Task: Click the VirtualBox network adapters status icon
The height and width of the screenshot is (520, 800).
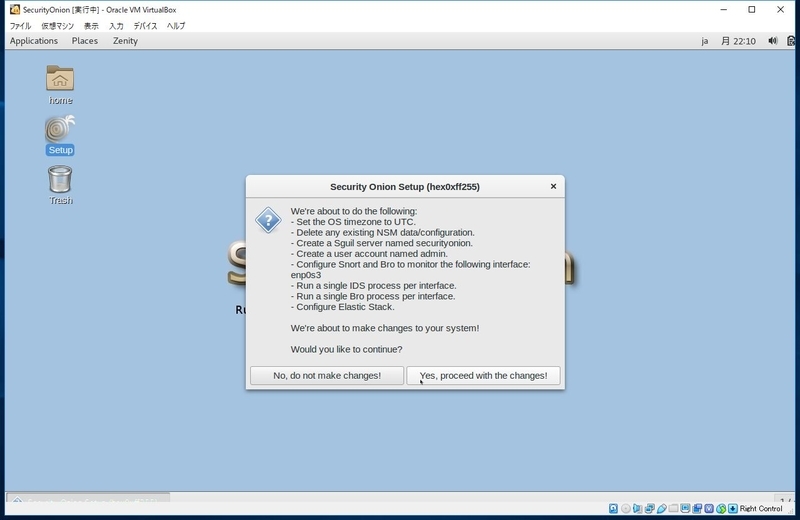Action: 649,508
